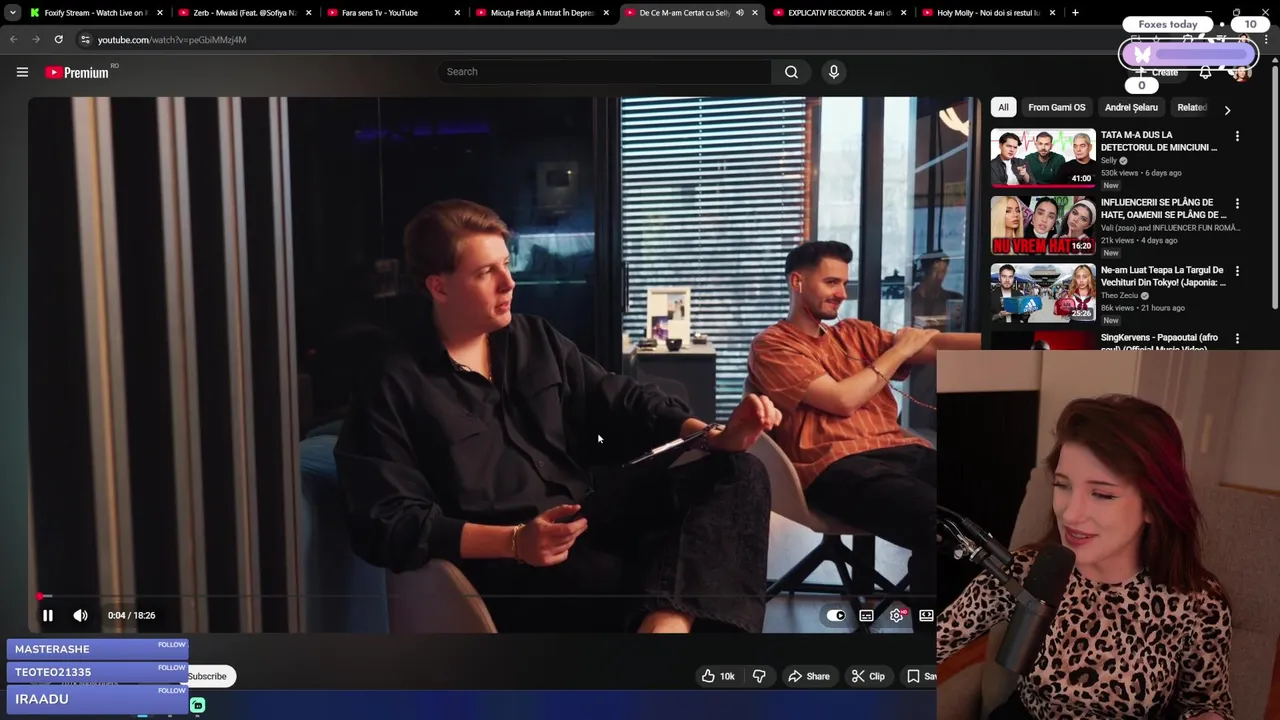Screen dimensions: 1280x720
Task: Pause the playing video
Action: click(x=47, y=615)
